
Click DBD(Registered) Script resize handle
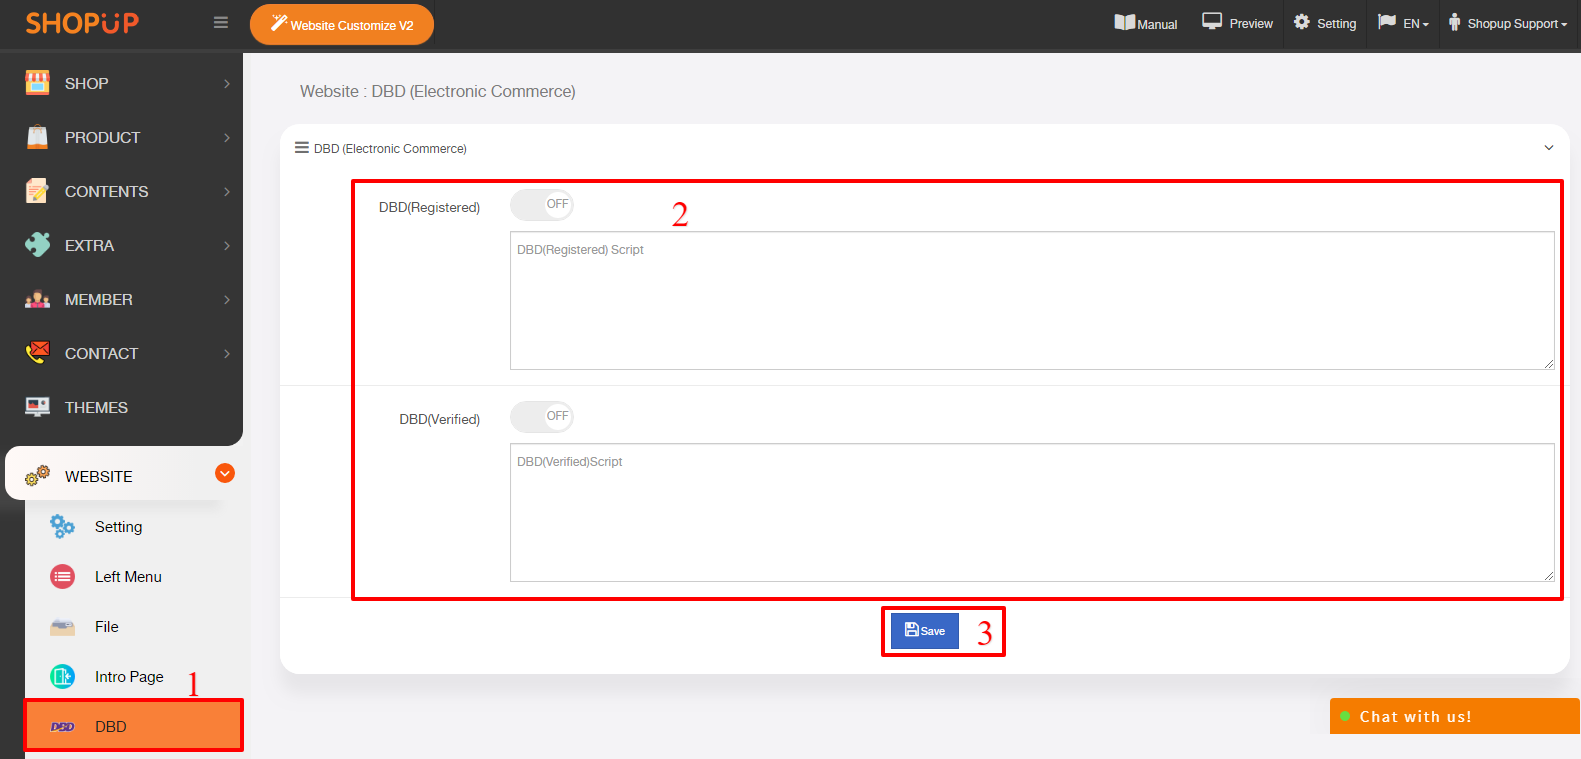pyautogui.click(x=1549, y=364)
